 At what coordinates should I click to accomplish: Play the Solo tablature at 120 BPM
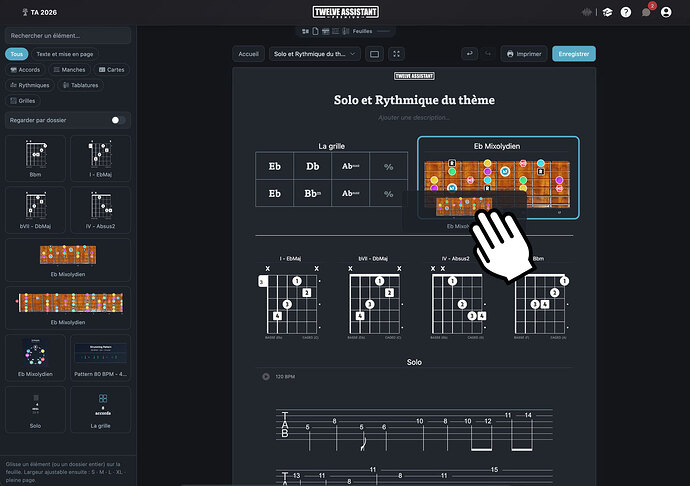[x=266, y=376]
